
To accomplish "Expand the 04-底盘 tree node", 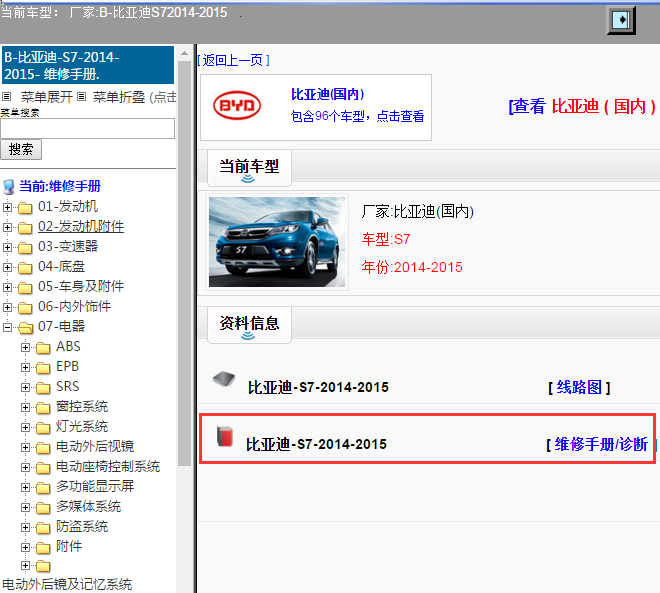I will pos(8,267).
